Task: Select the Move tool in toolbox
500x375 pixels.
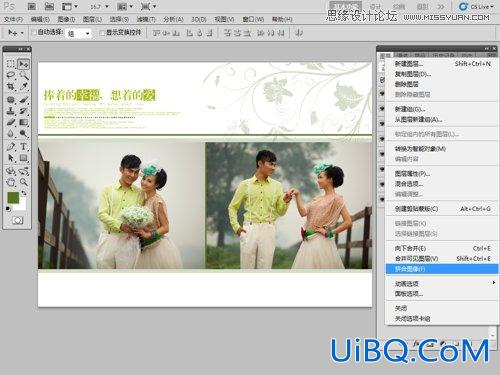Action: coord(23,64)
